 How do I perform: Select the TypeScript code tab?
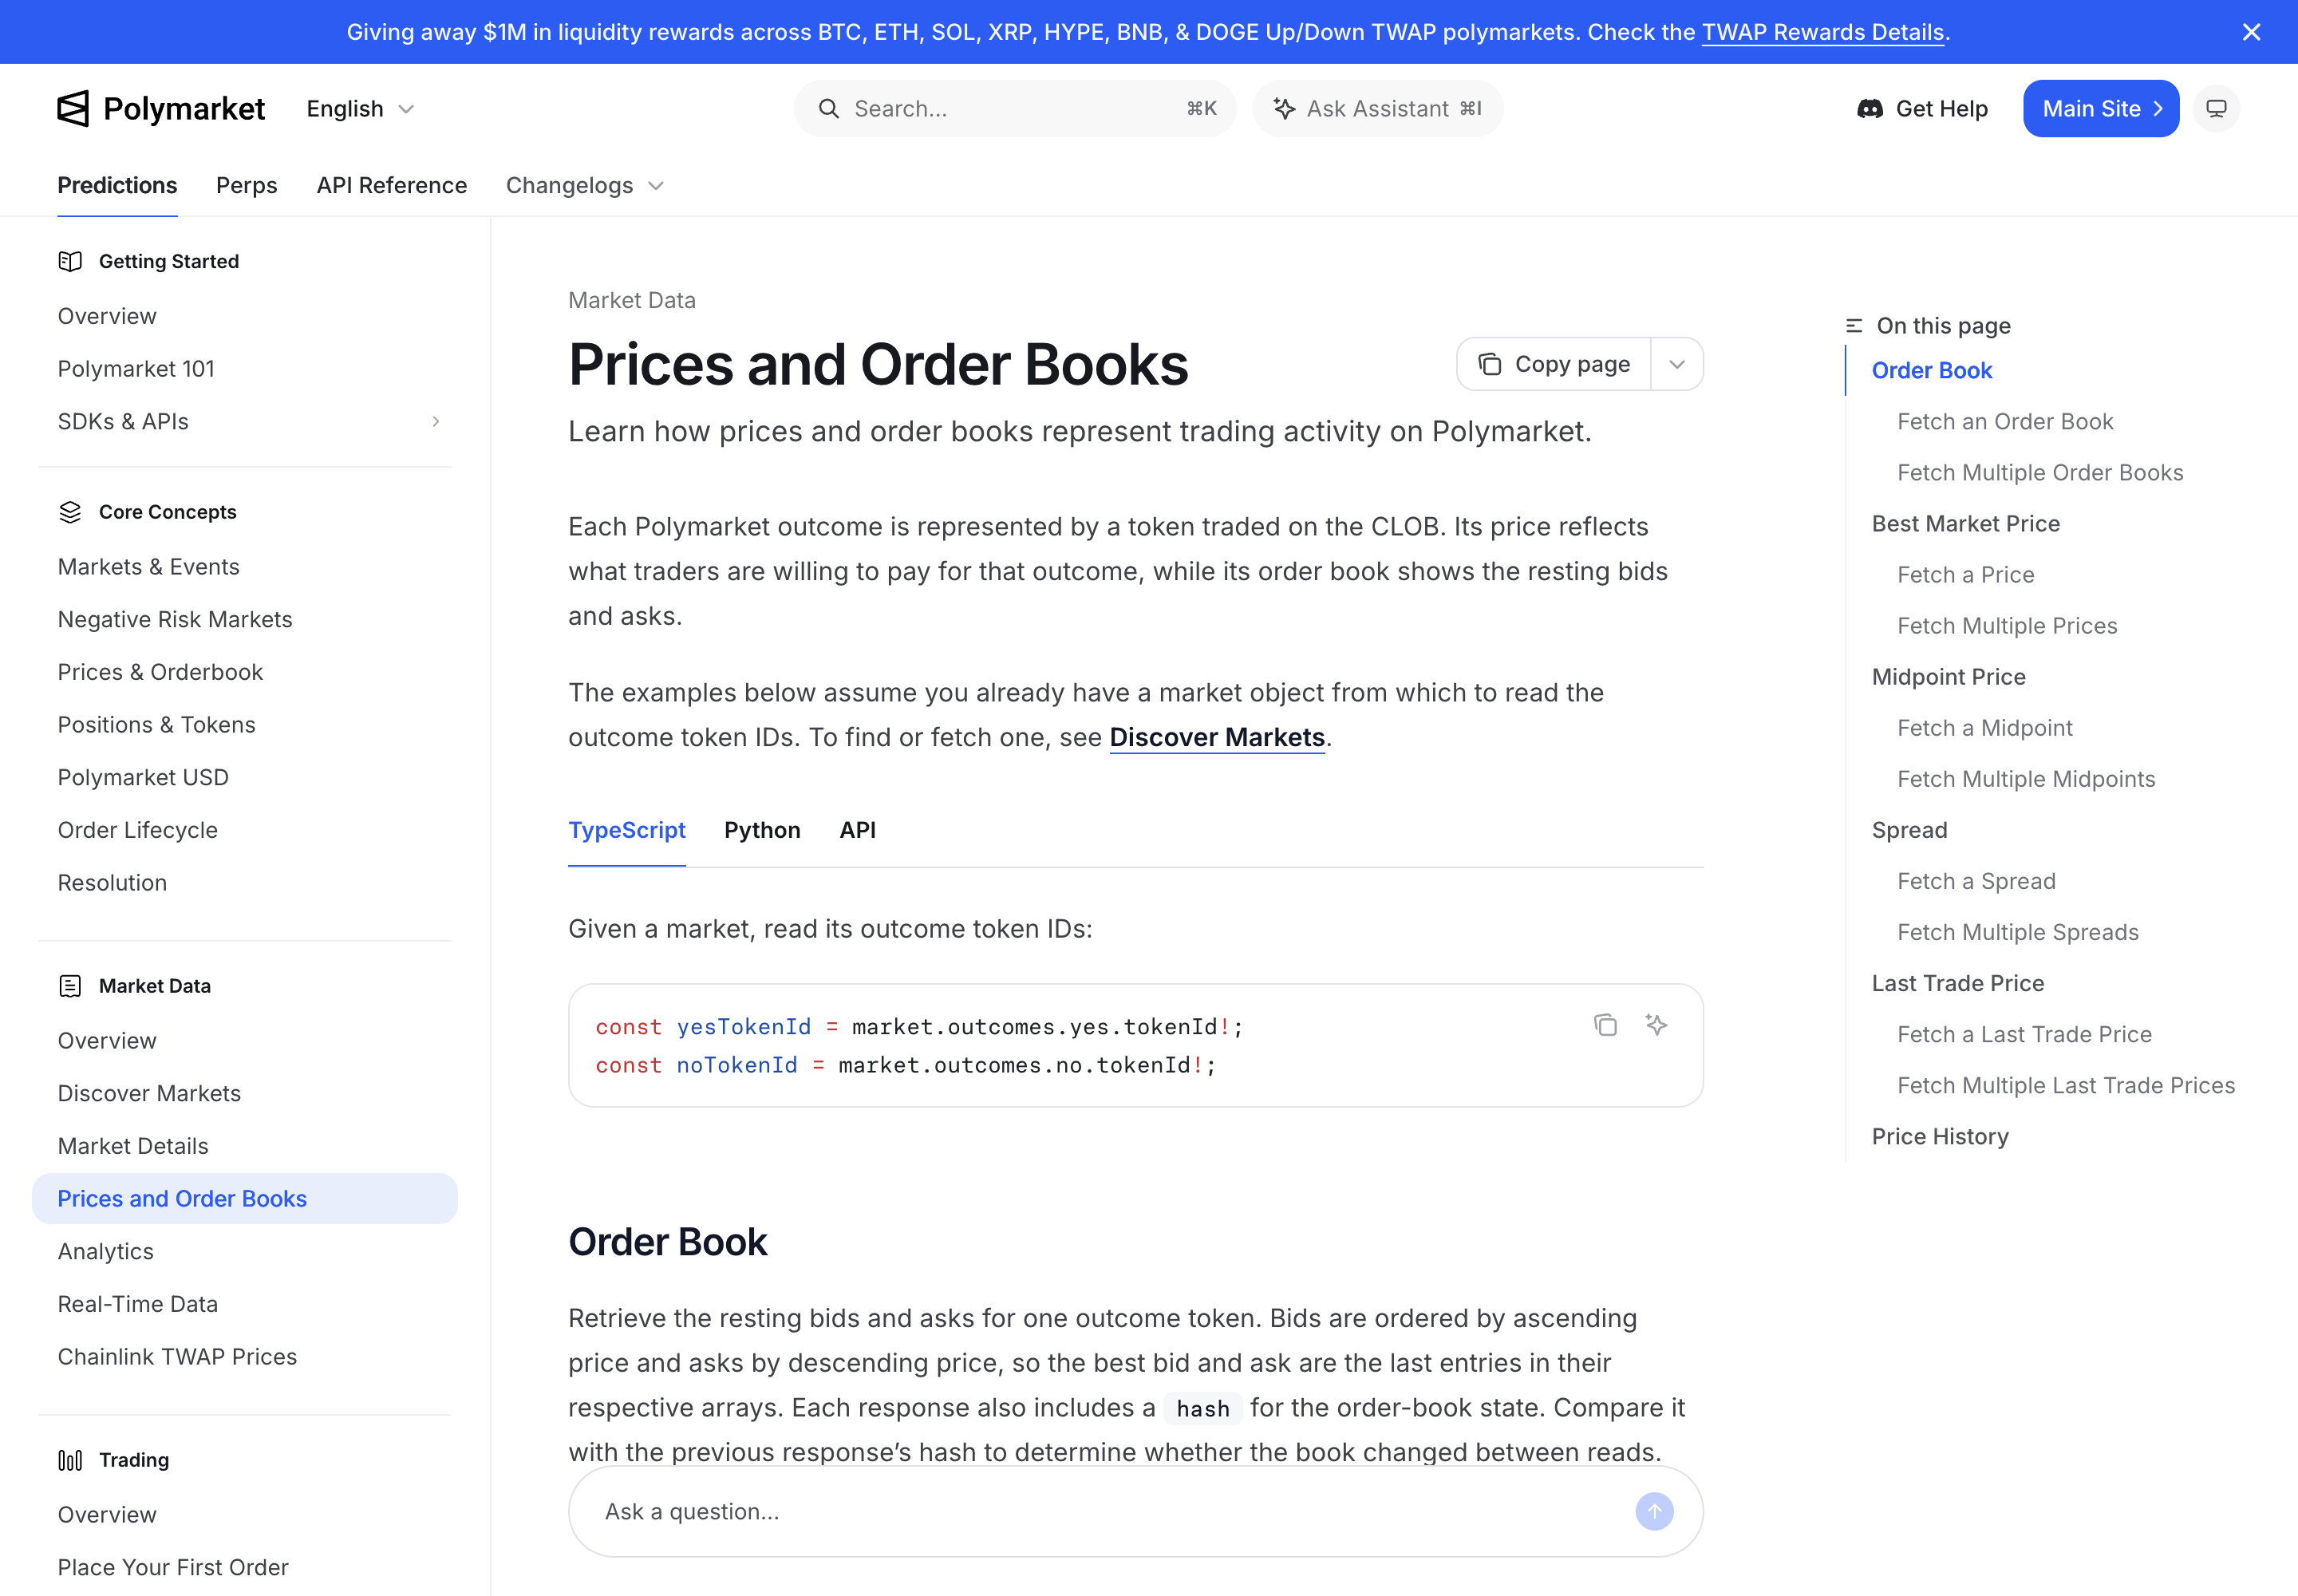[x=626, y=830]
